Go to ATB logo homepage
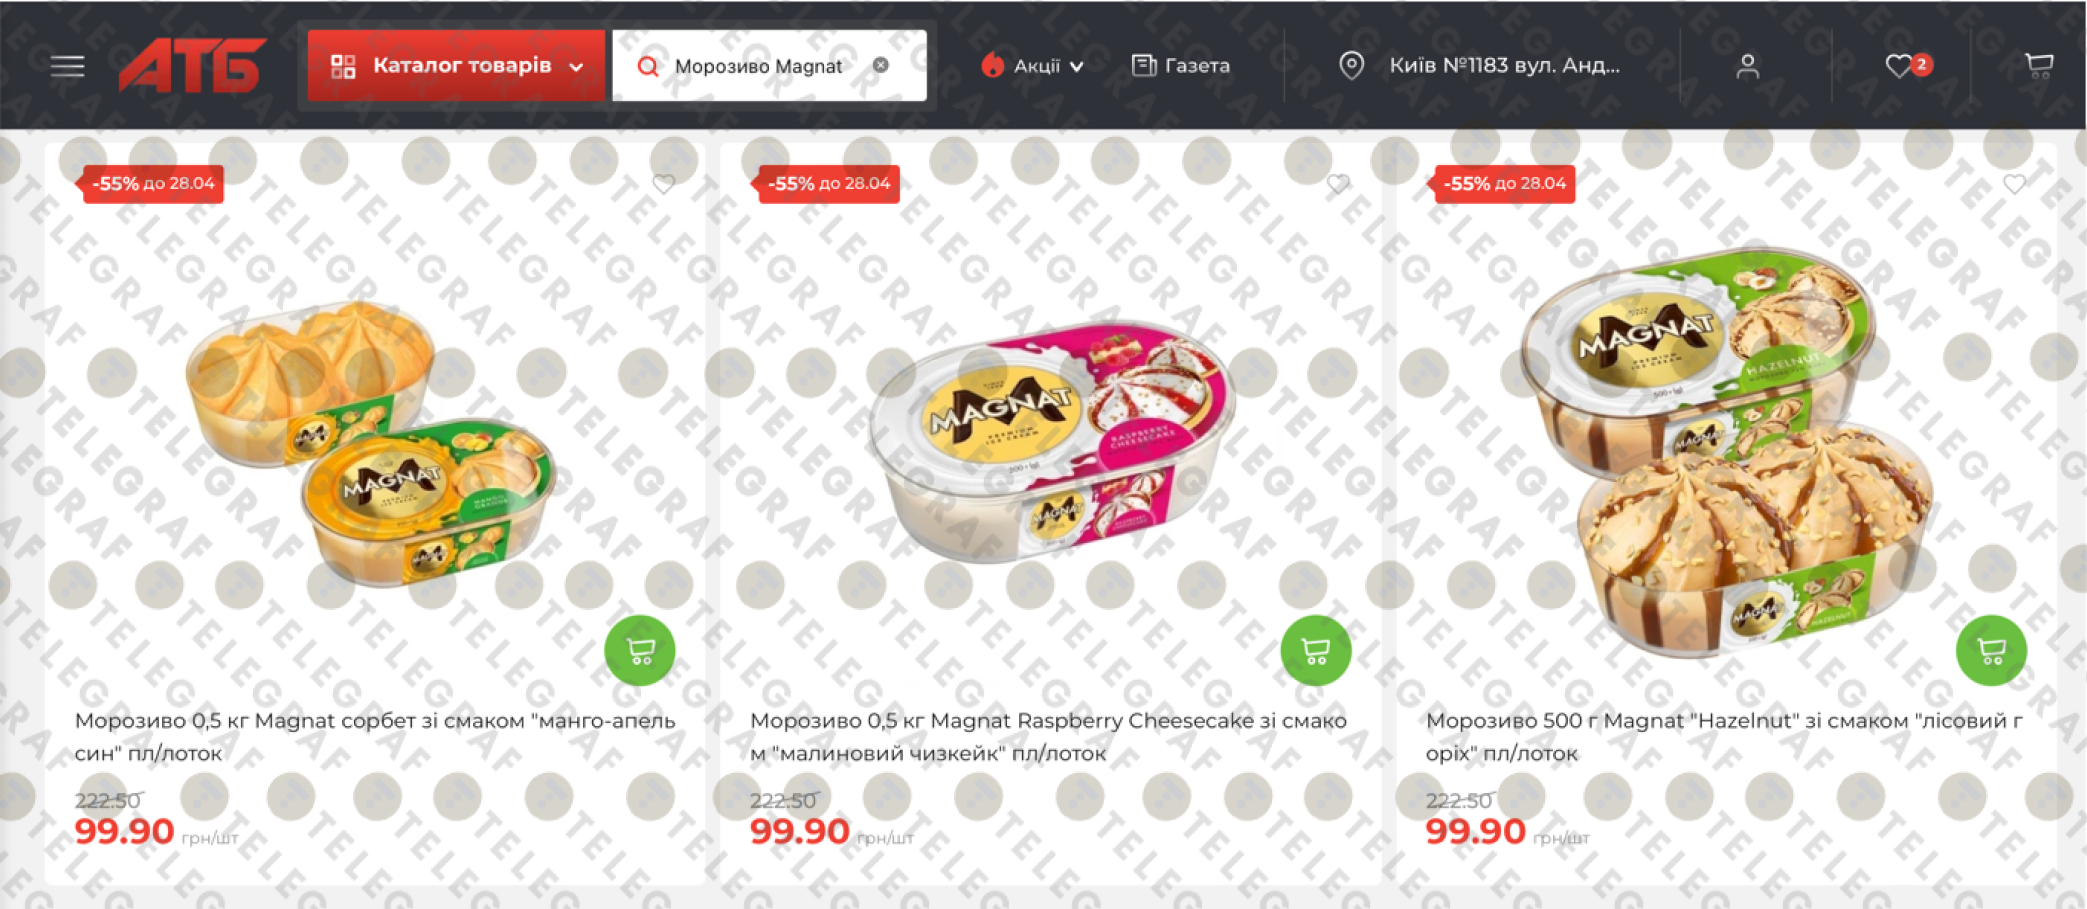The image size is (2087, 909). 192,65
